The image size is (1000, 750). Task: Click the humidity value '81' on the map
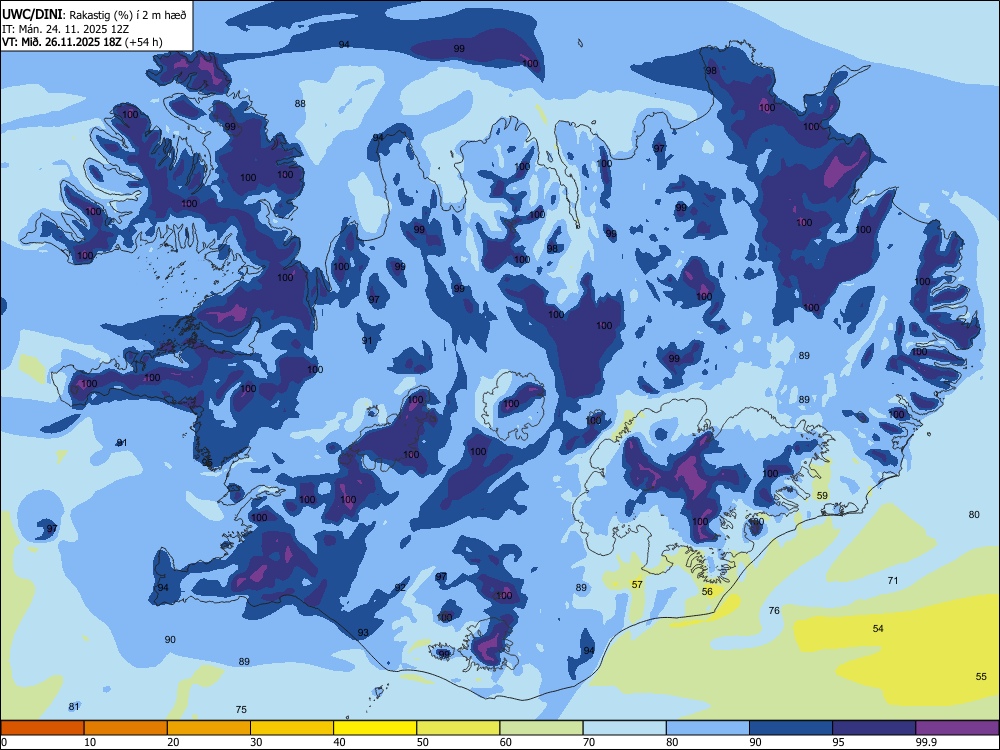pyautogui.click(x=74, y=706)
